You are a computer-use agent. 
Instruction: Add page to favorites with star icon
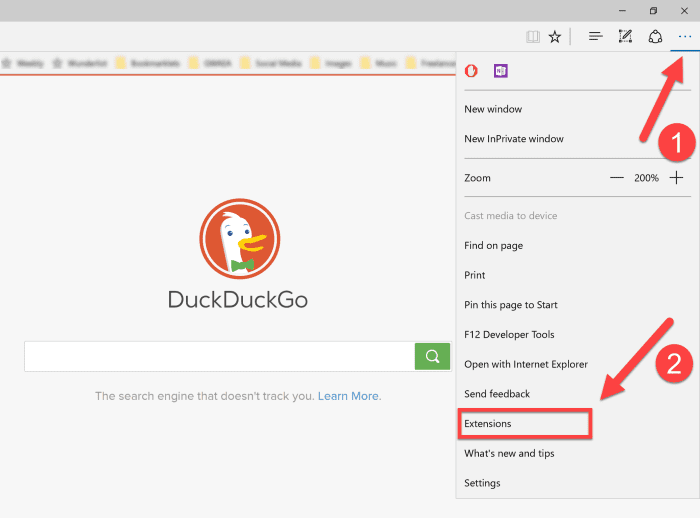coord(555,37)
